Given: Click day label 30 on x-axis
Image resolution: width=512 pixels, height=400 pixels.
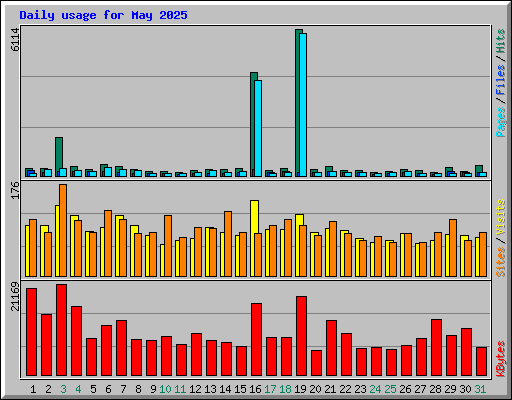Looking at the screenshot, I should point(465,389).
